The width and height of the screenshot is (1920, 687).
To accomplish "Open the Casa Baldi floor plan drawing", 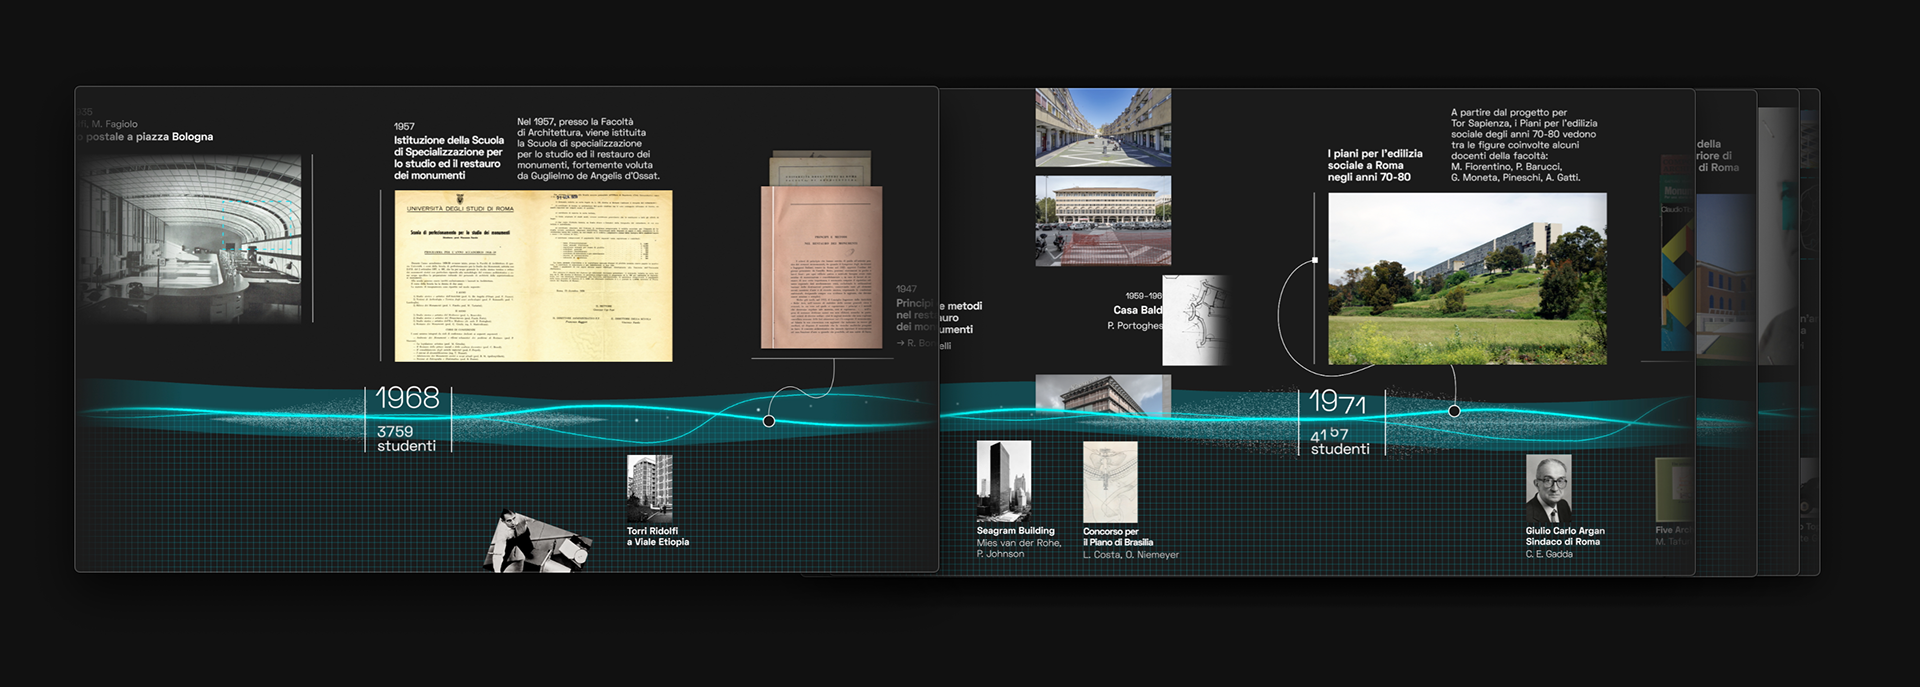I will [x=1196, y=320].
